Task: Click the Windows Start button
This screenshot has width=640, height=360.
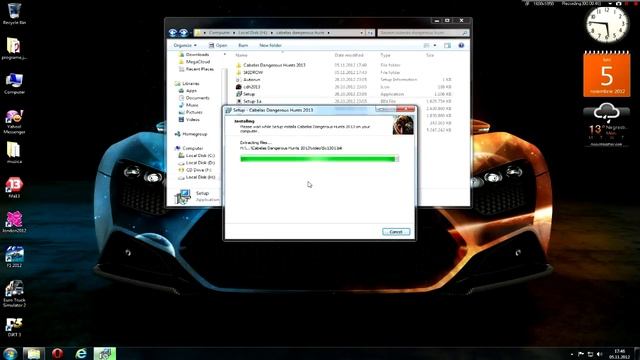Action: pos(10,353)
